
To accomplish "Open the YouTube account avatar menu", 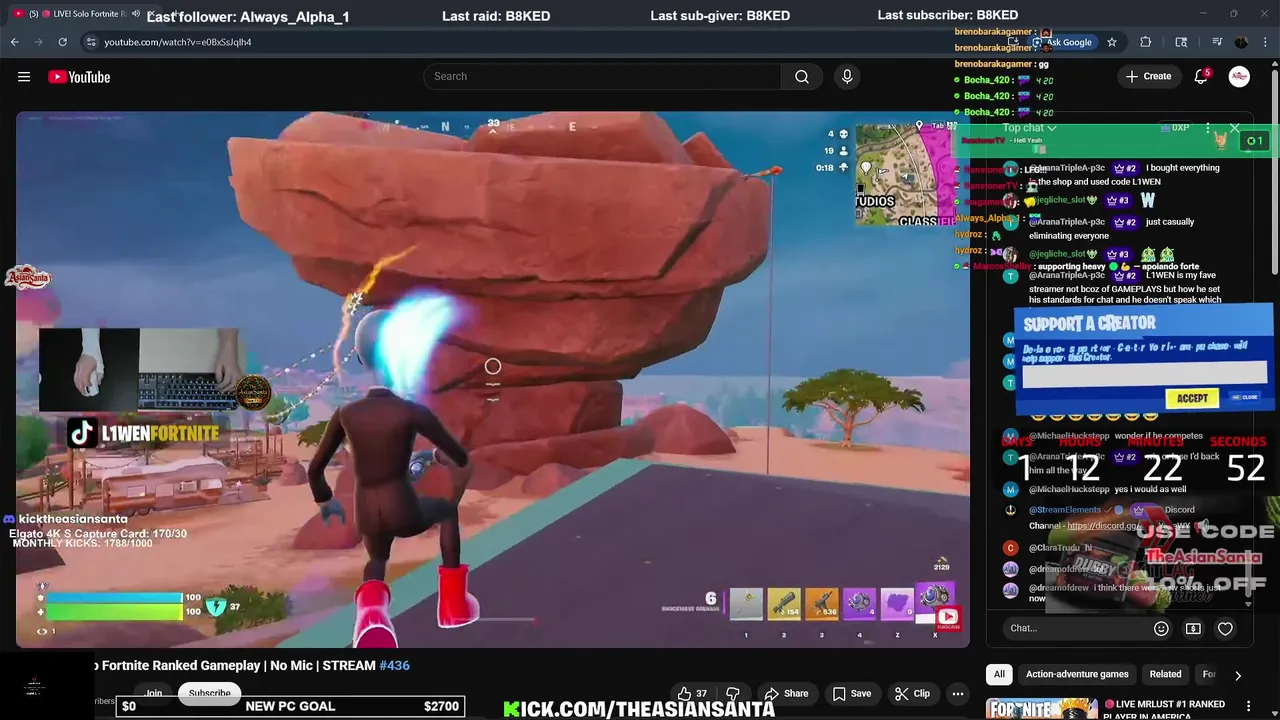I will tap(1239, 77).
